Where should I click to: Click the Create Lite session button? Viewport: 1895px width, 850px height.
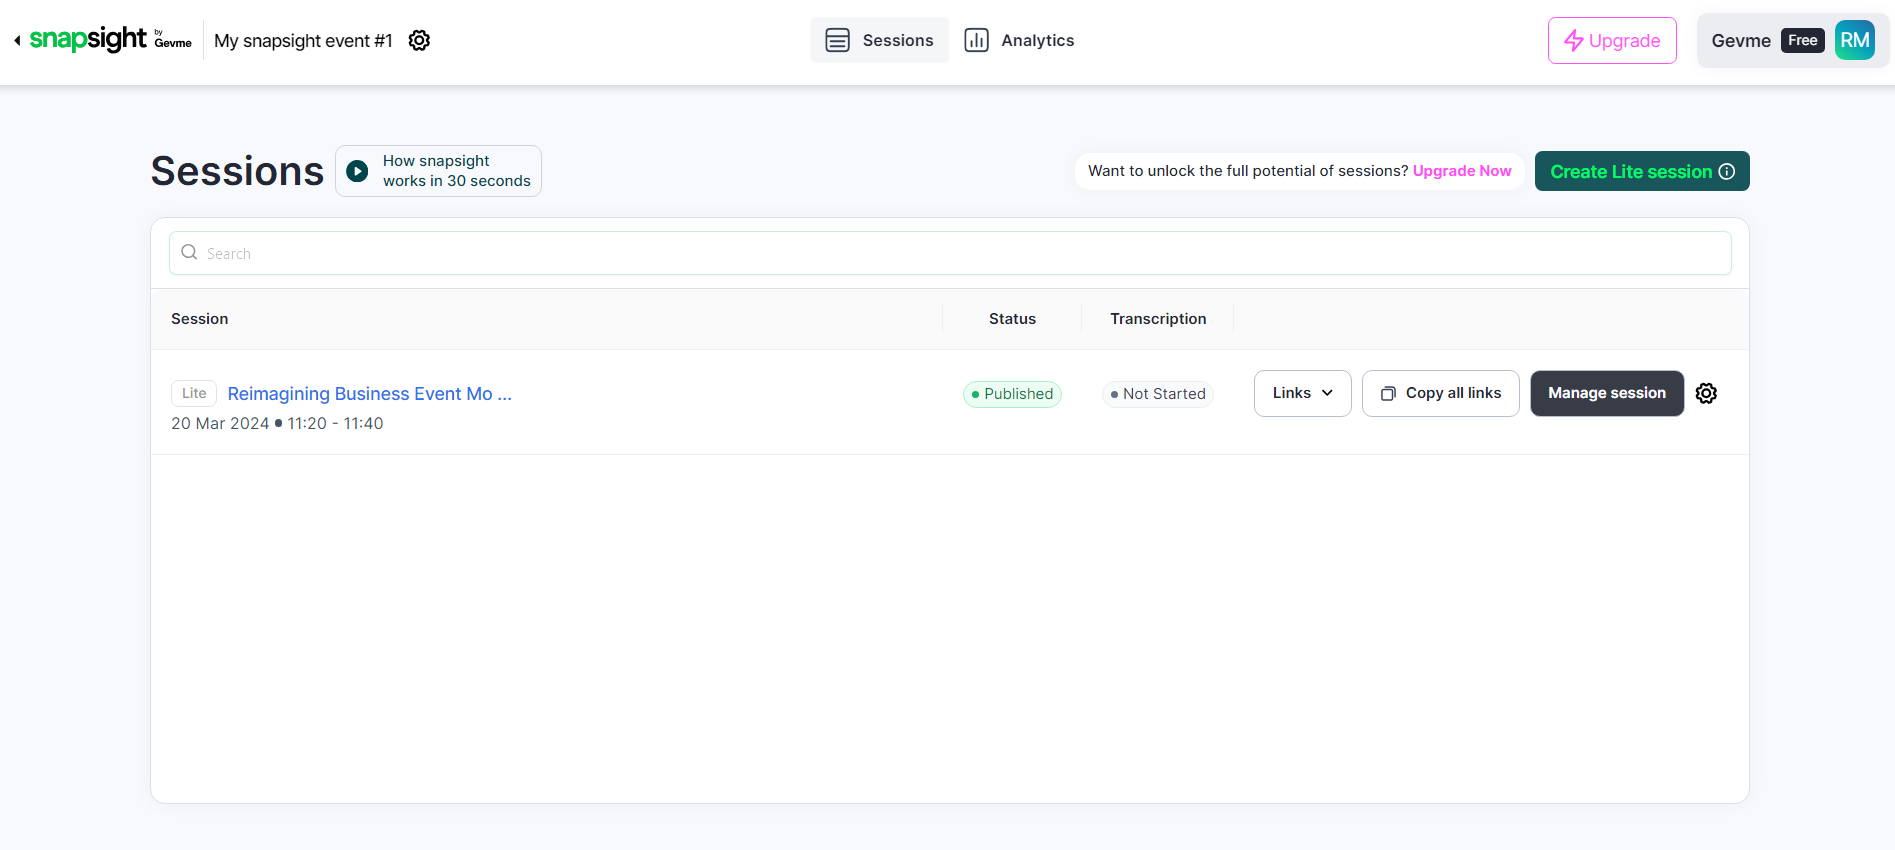1630,172
